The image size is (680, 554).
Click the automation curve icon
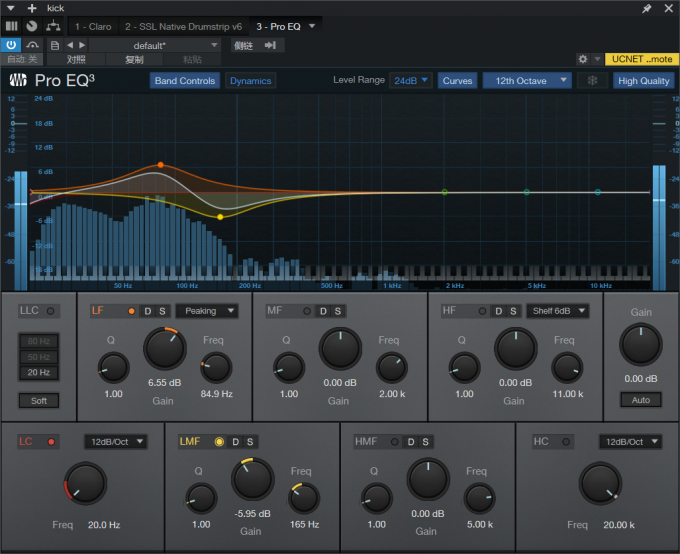coord(33,45)
